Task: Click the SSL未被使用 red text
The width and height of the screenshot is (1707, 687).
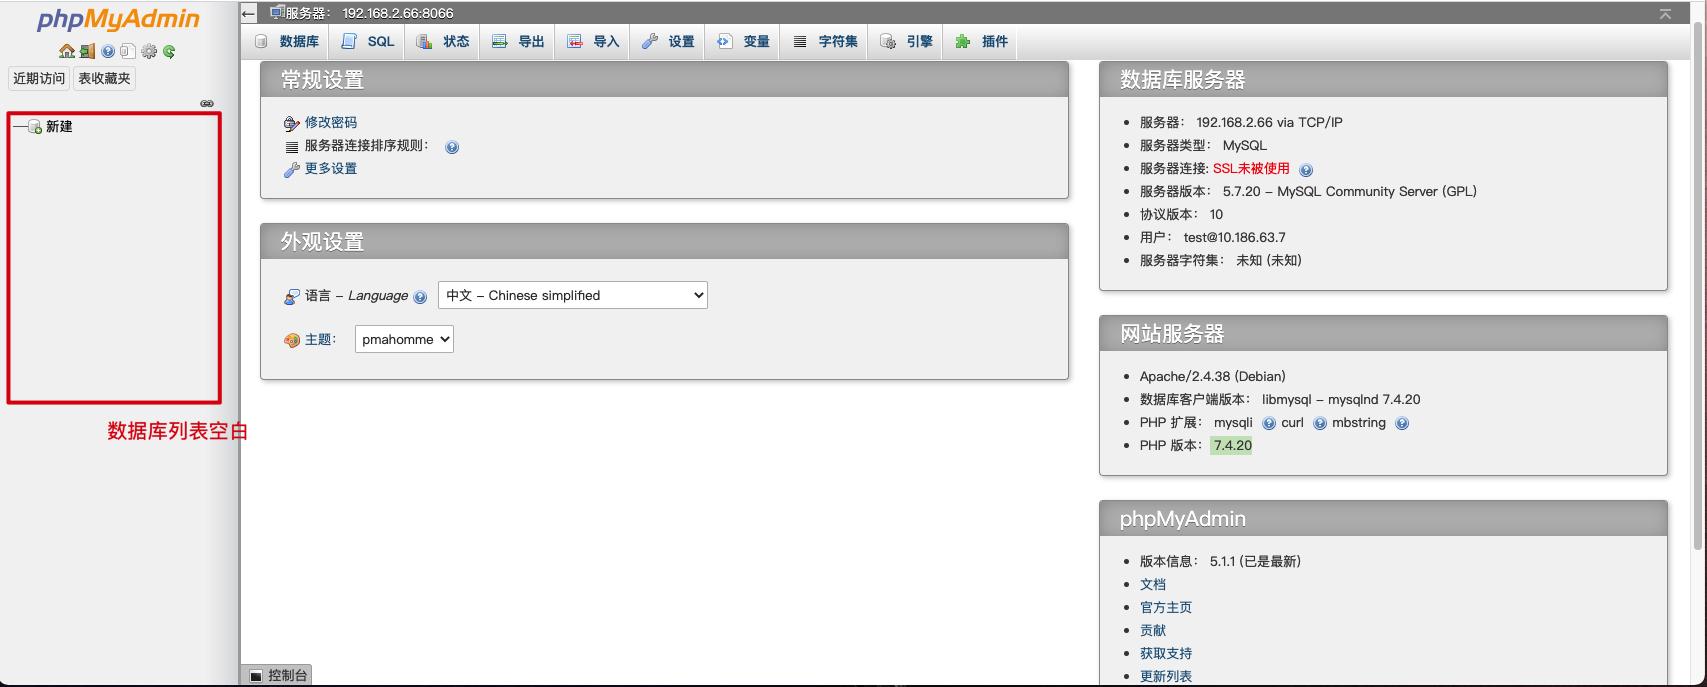Action: (x=1251, y=168)
